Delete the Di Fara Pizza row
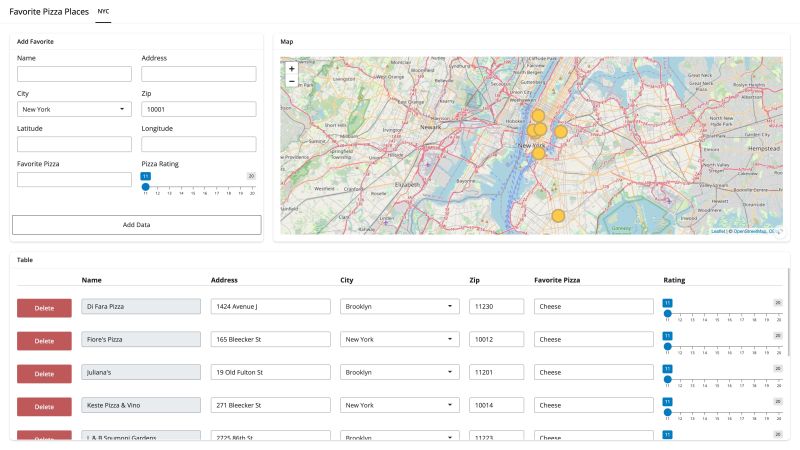The width and height of the screenshot is (800, 450). pos(44,308)
